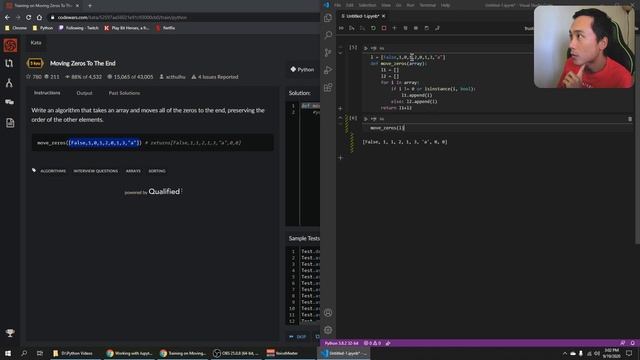Viewport: 640px width, 360px height.
Task: Switch to the Output tab
Action: pyautogui.click(x=84, y=93)
